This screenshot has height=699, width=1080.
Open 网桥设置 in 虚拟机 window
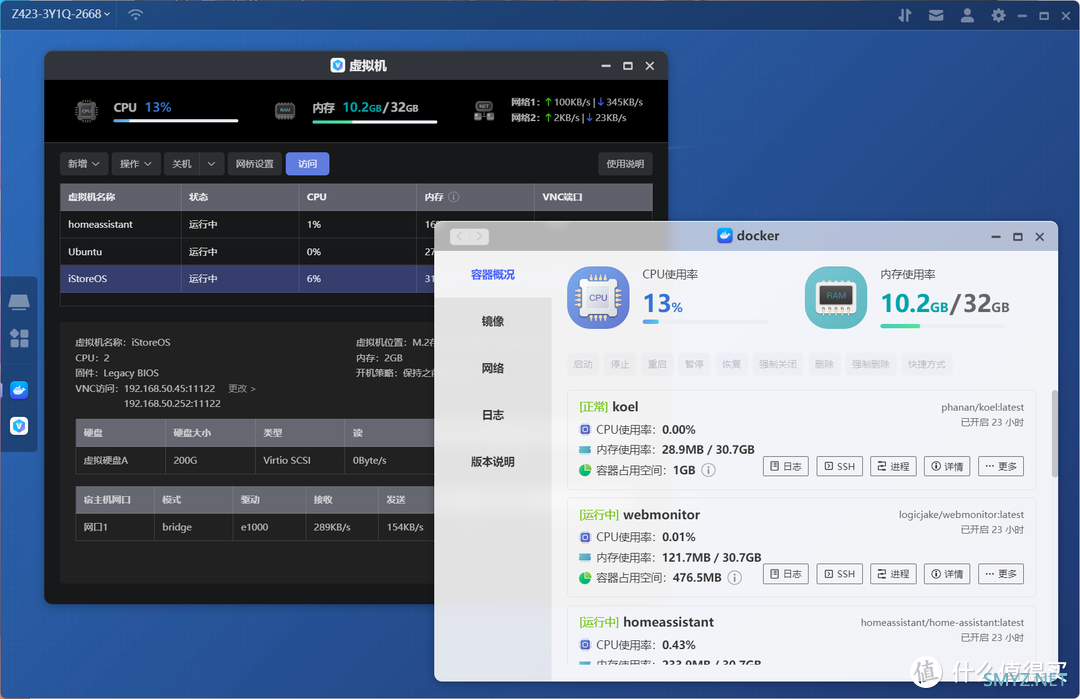click(x=255, y=164)
